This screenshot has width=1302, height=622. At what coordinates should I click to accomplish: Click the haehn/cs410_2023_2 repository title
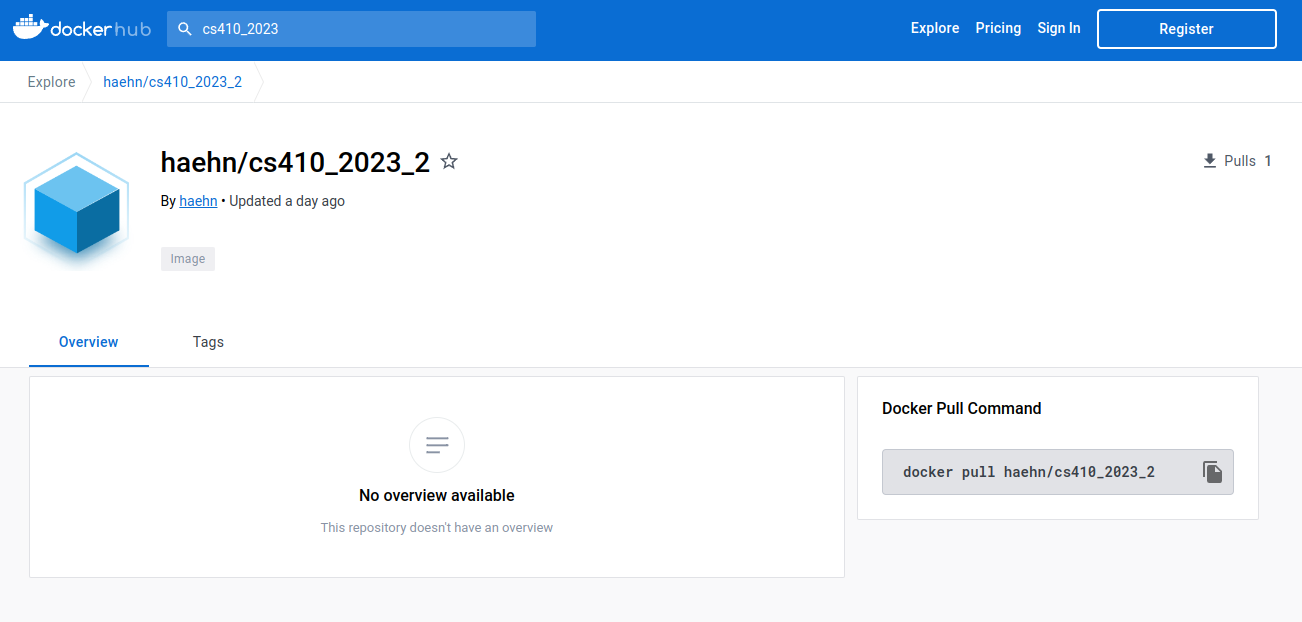(295, 162)
